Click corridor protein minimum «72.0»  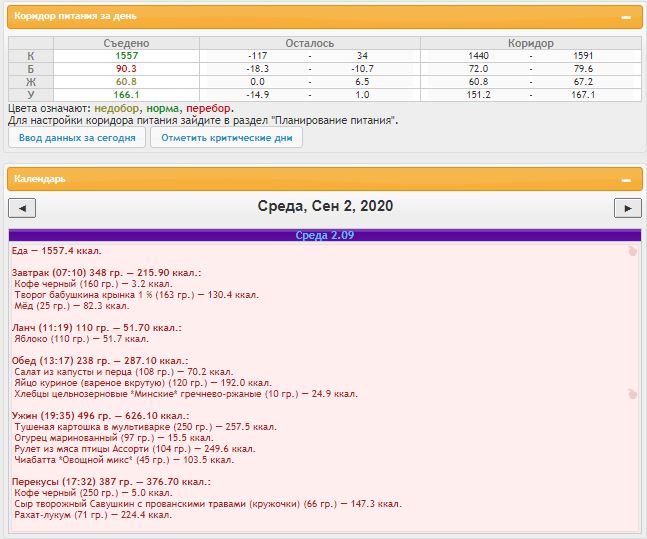(x=478, y=69)
